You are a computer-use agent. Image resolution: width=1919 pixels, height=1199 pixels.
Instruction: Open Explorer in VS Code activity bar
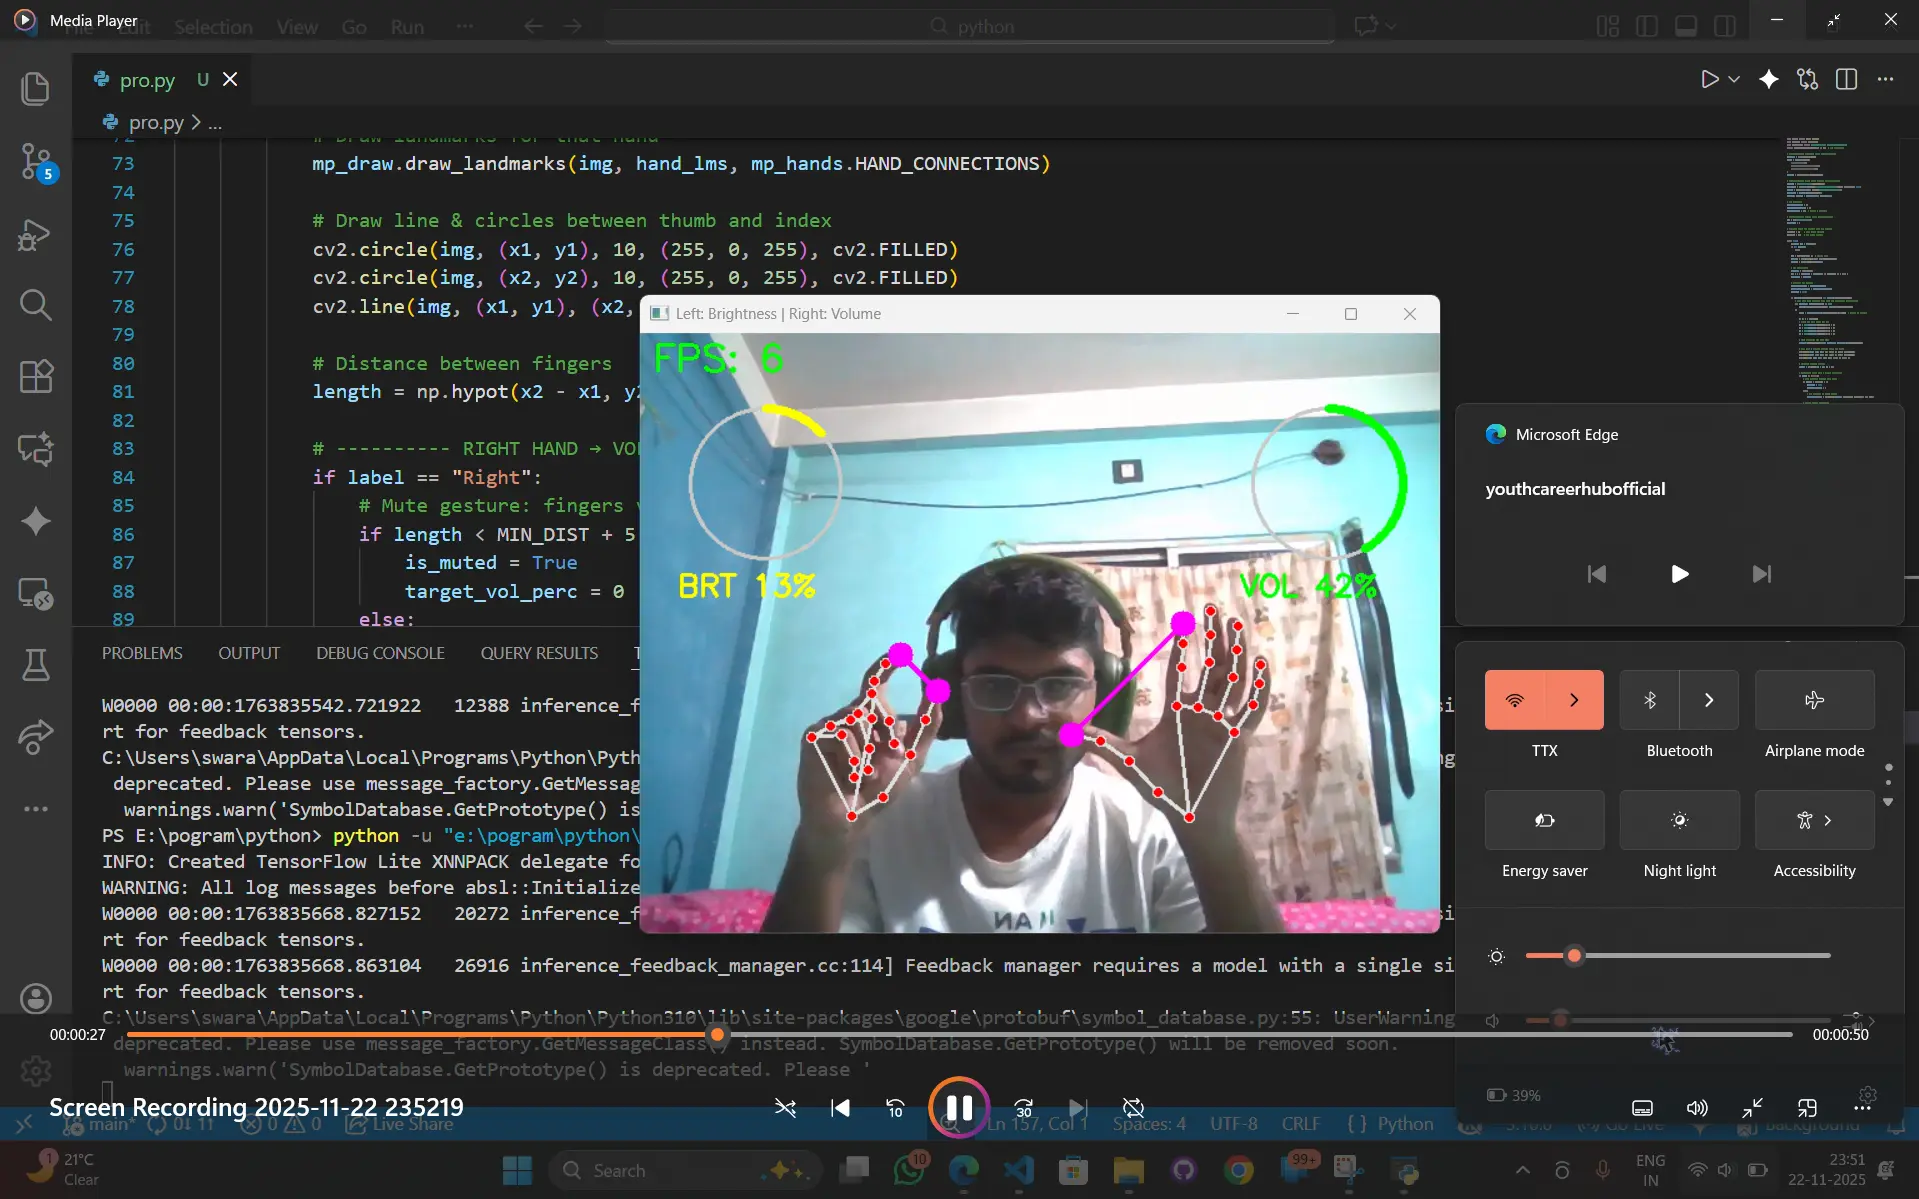tap(36, 88)
